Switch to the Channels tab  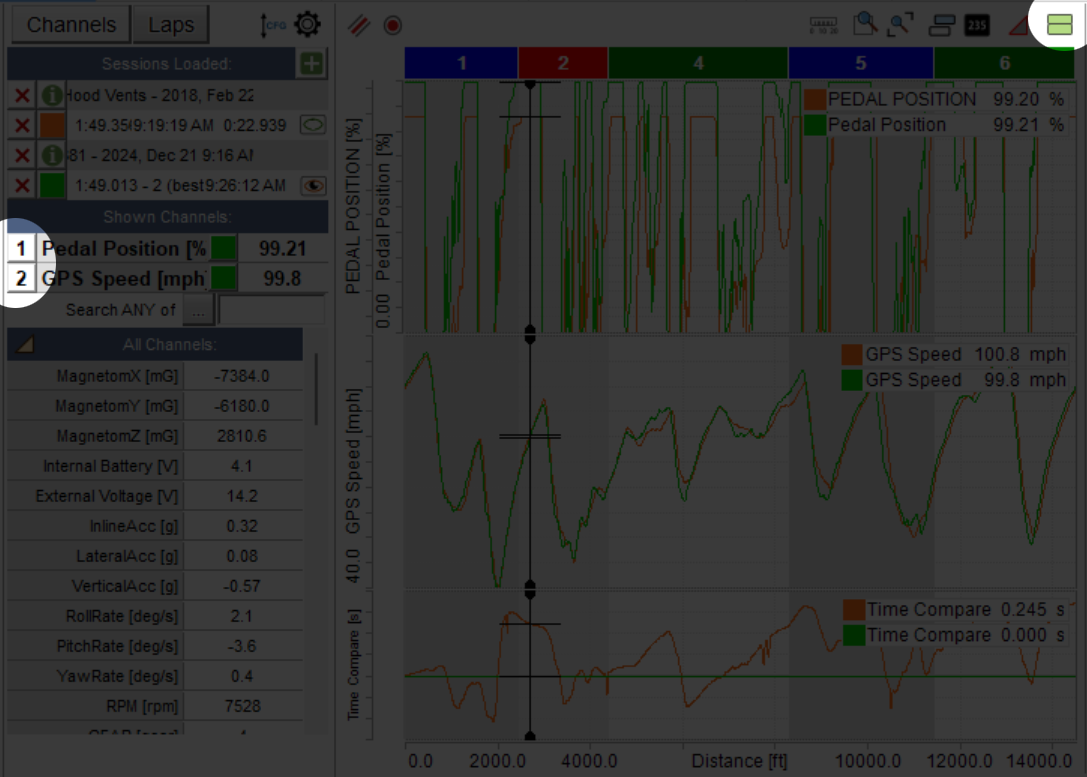71,25
